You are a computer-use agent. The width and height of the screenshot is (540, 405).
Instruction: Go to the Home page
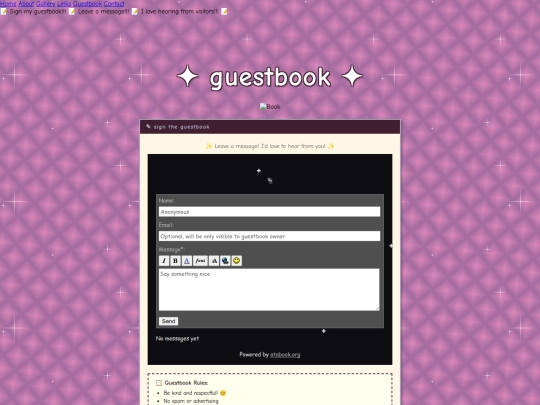8,4
